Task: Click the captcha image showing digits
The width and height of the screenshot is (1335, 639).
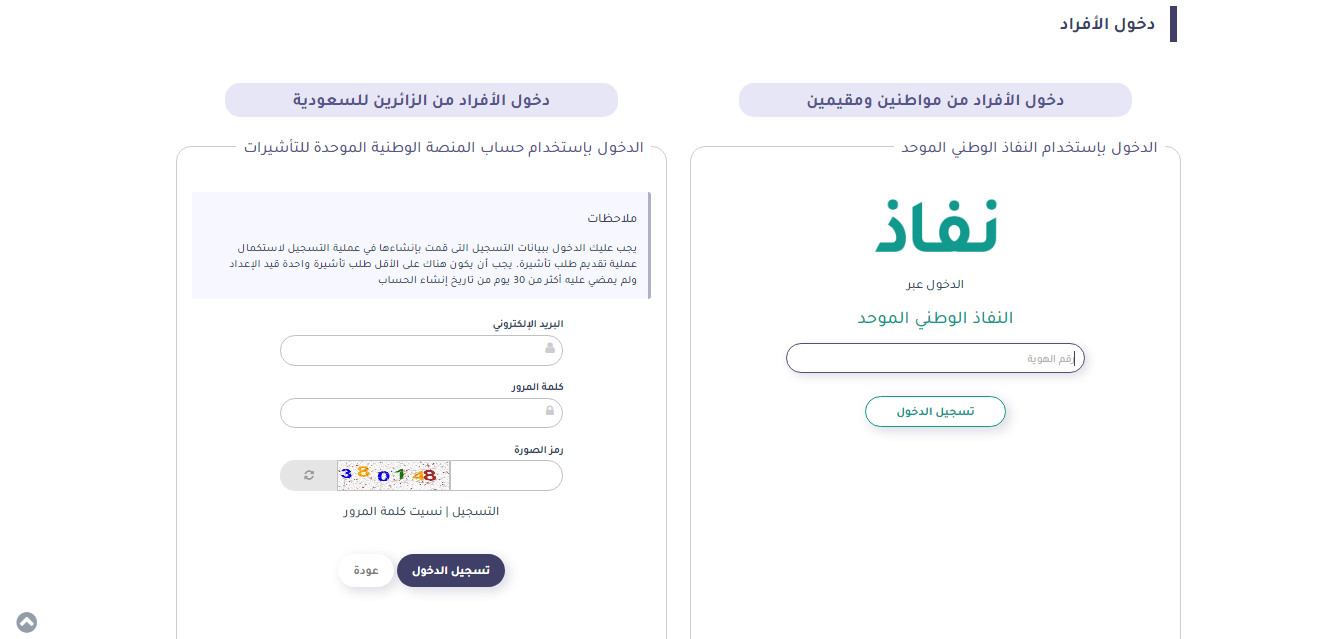Action: [x=393, y=475]
